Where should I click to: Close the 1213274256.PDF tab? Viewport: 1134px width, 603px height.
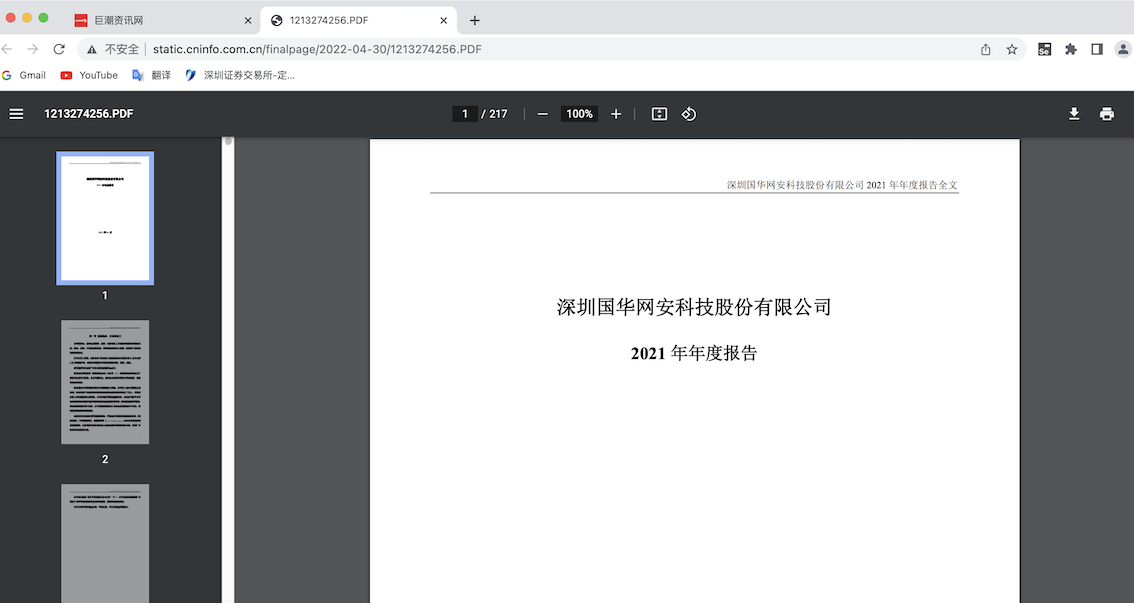[443, 20]
